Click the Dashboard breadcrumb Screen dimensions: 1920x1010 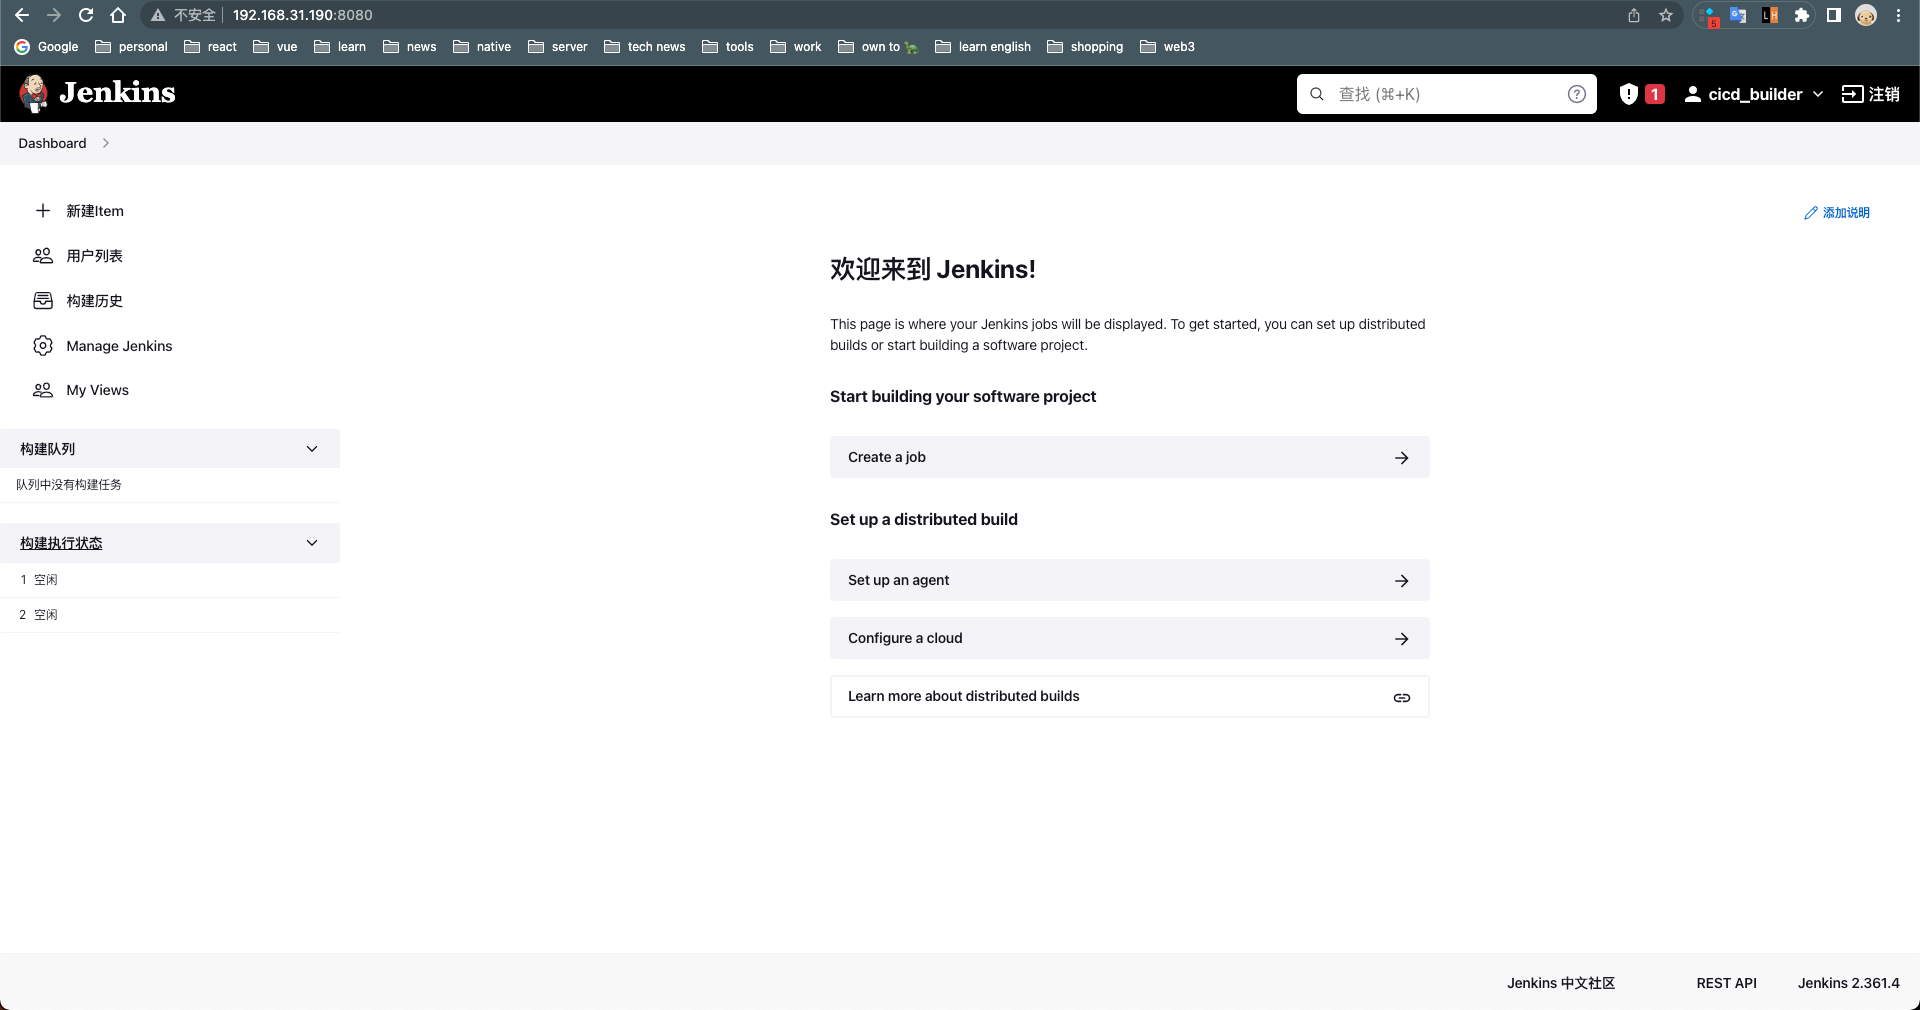52,143
